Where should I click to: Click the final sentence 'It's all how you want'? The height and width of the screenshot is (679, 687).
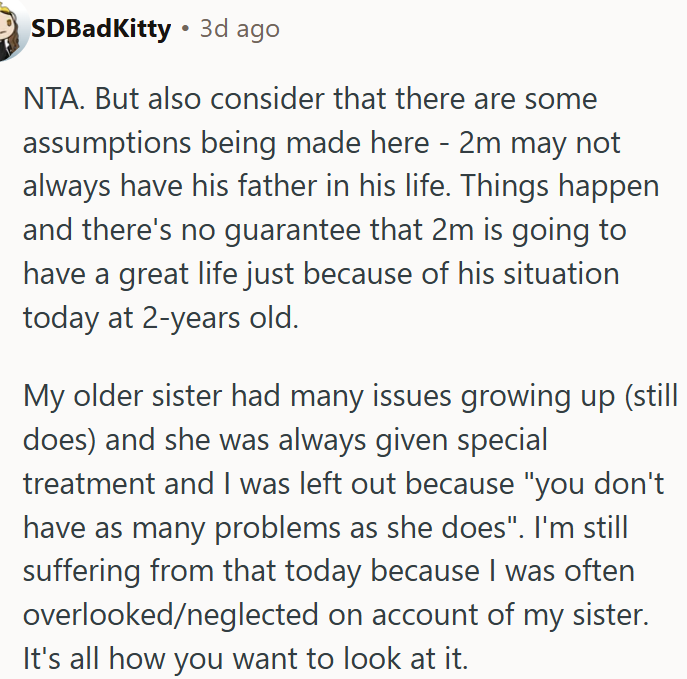[246, 658]
